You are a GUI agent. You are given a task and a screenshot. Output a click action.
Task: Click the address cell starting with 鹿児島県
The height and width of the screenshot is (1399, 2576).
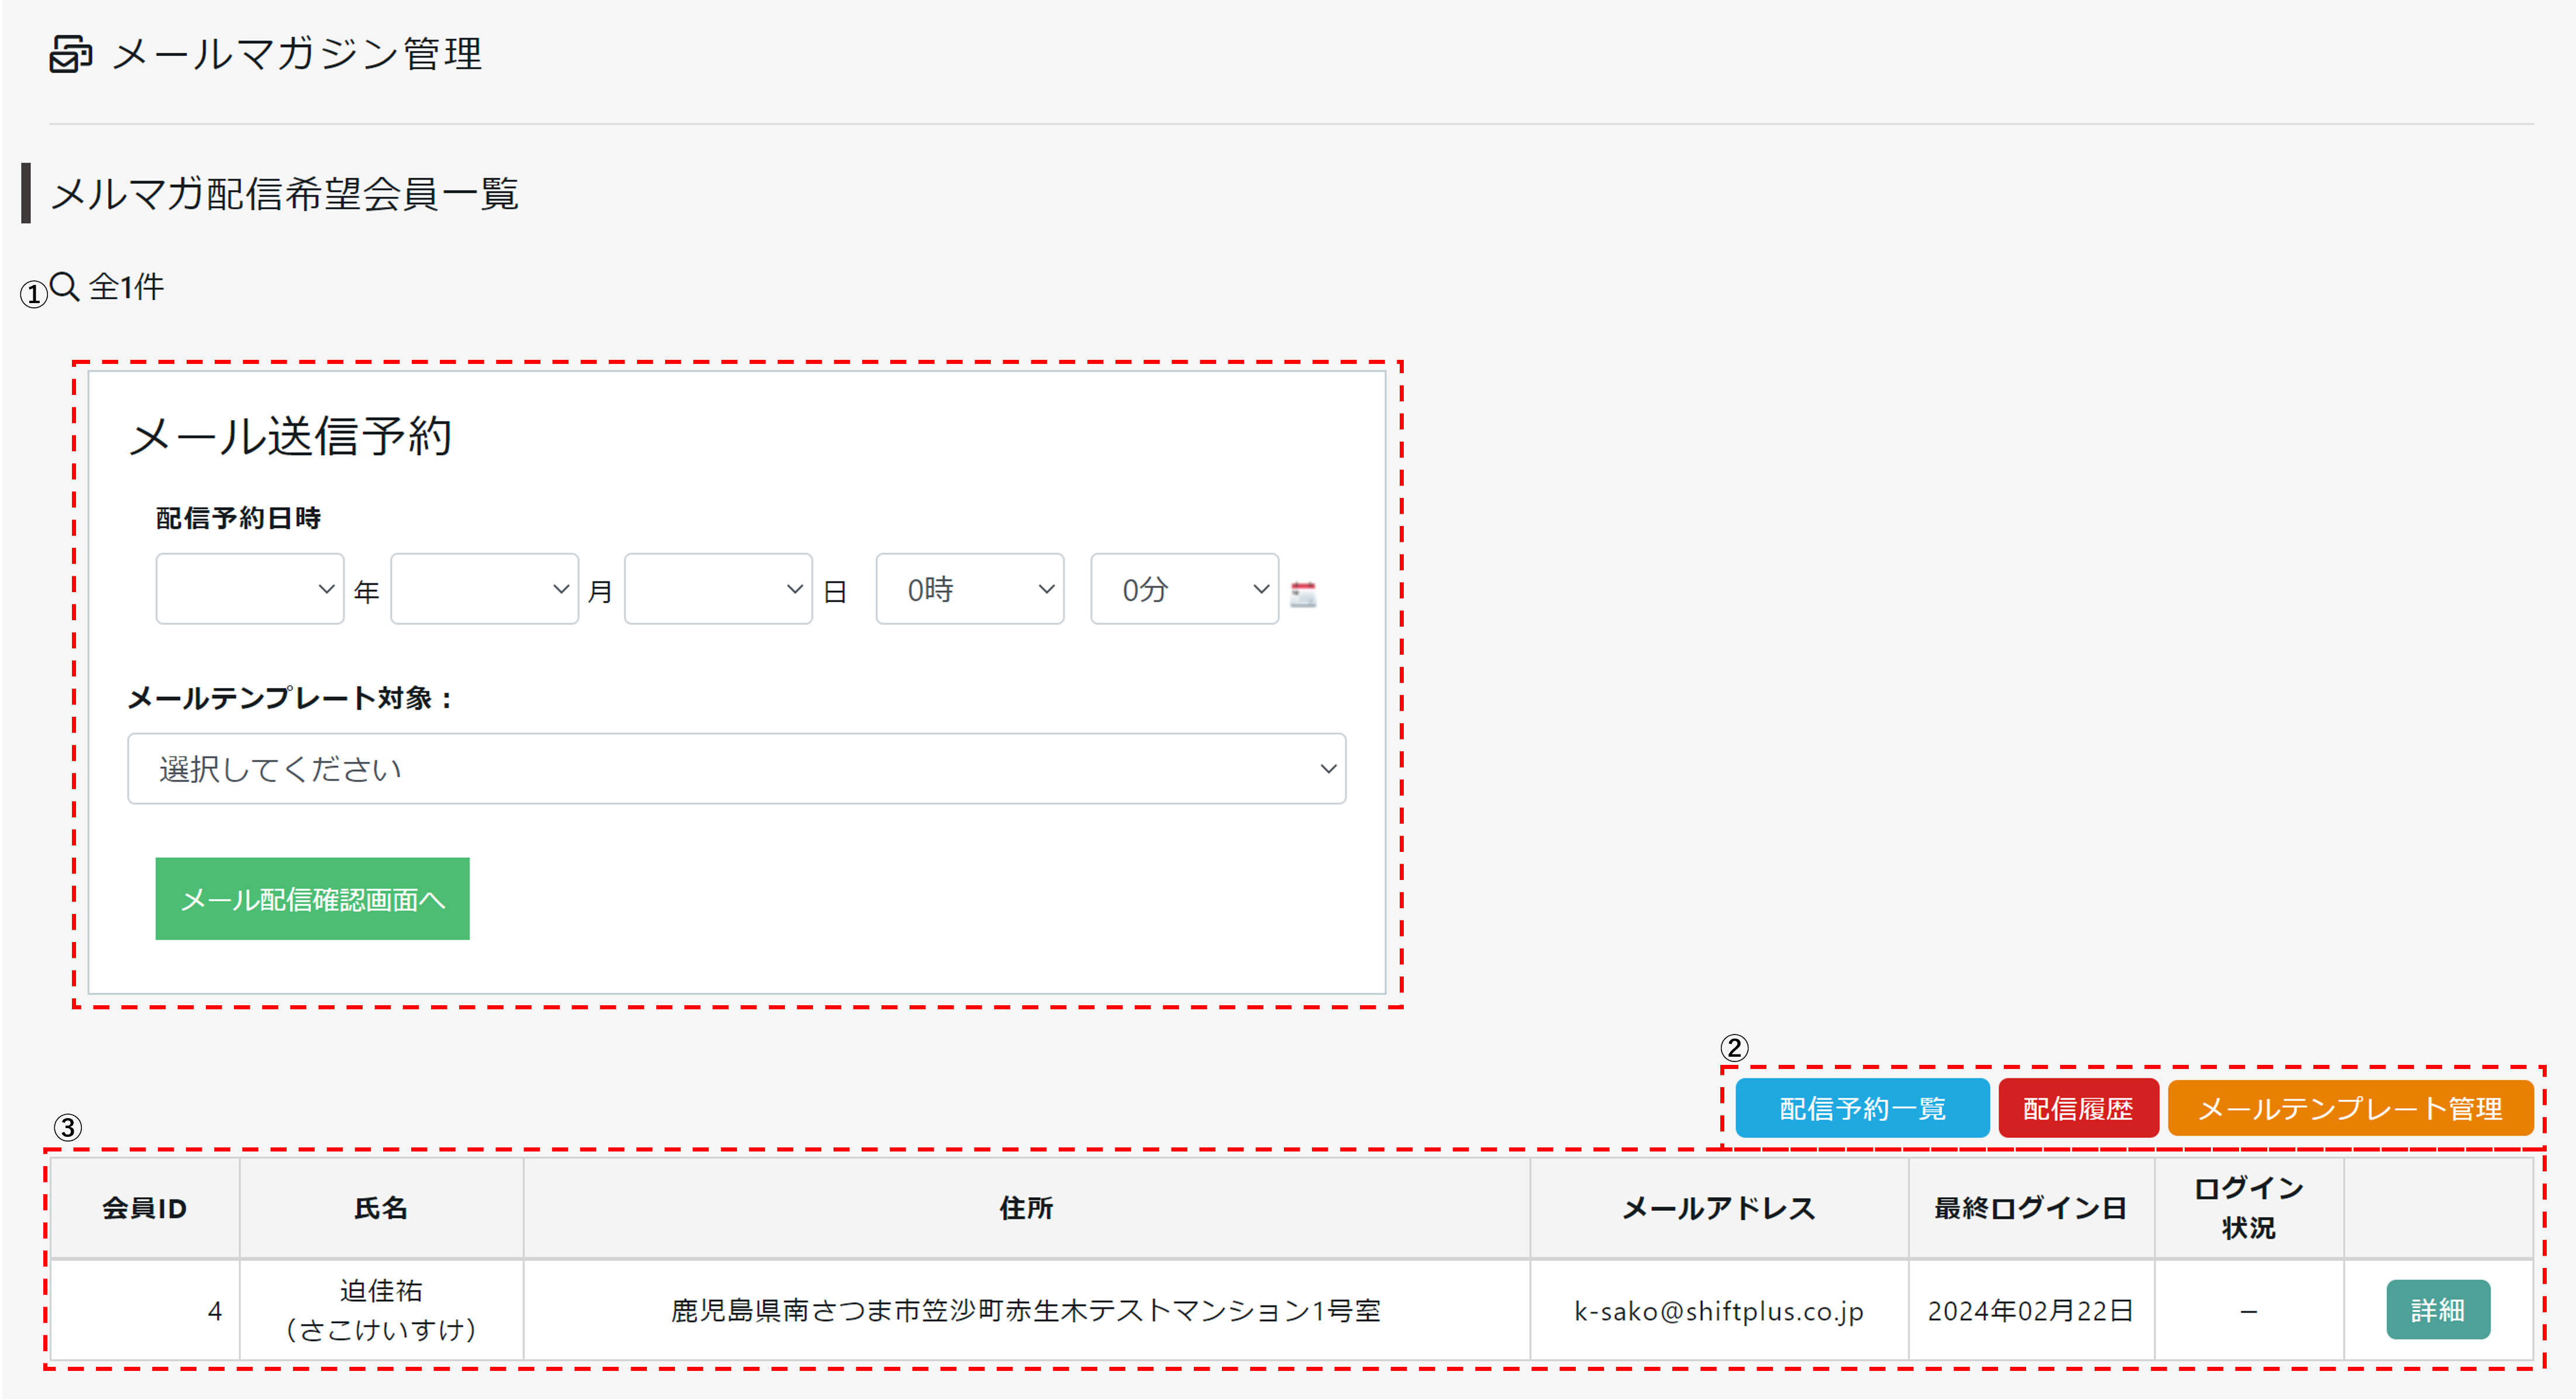click(x=1025, y=1311)
